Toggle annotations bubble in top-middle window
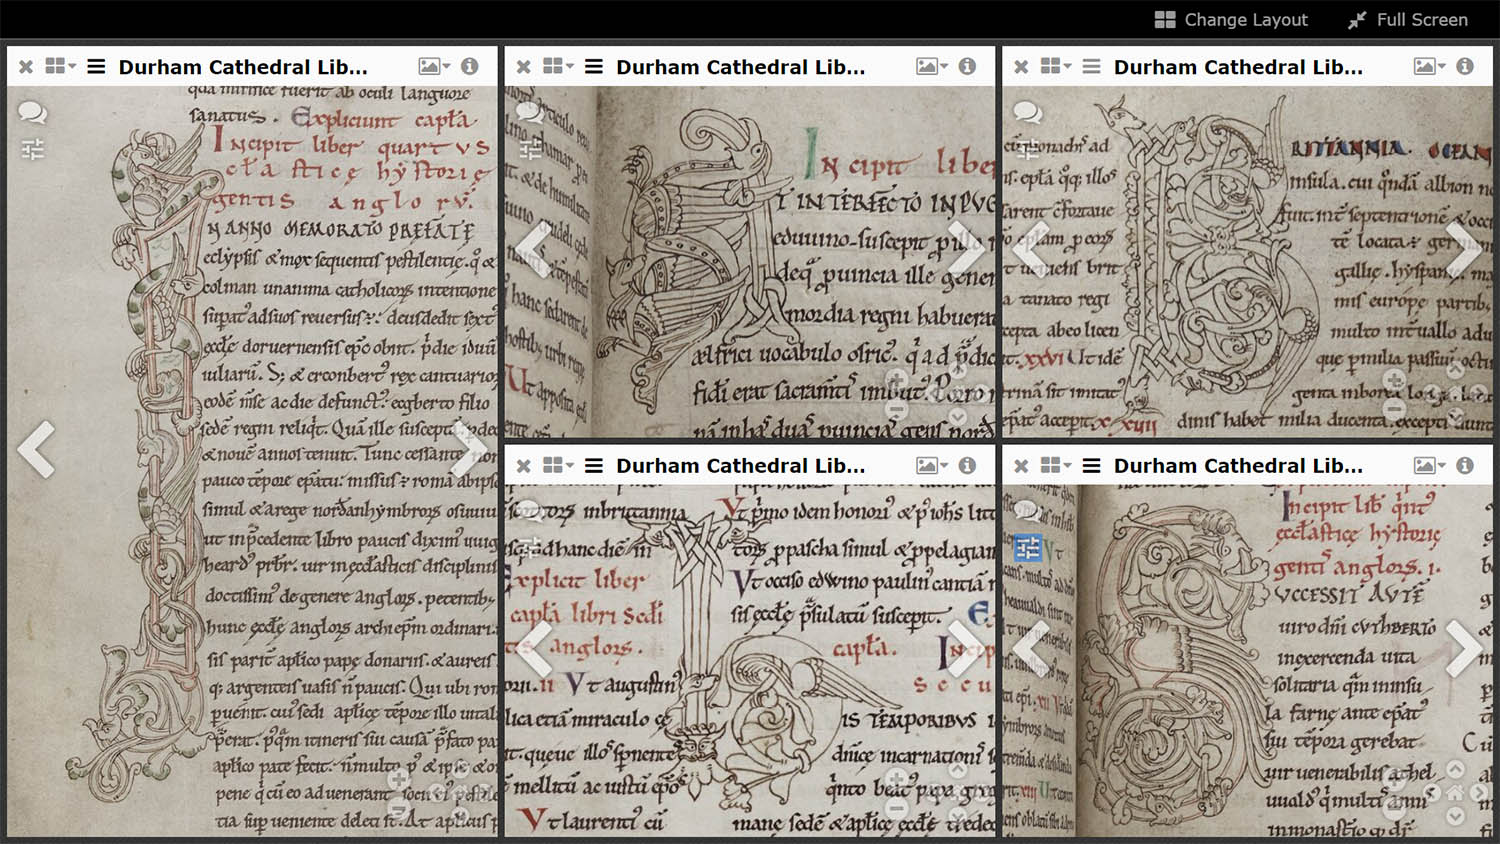This screenshot has width=1500, height=844. click(x=530, y=112)
